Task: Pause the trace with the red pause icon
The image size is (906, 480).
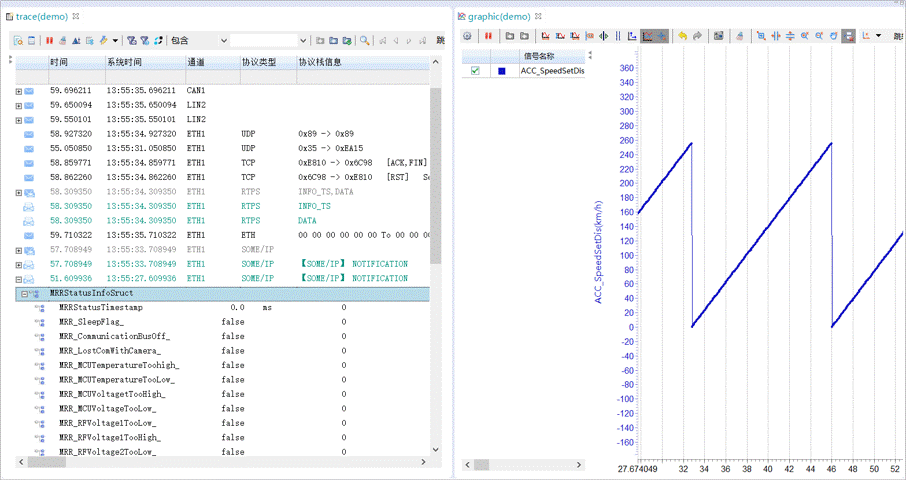Action: [x=49, y=41]
